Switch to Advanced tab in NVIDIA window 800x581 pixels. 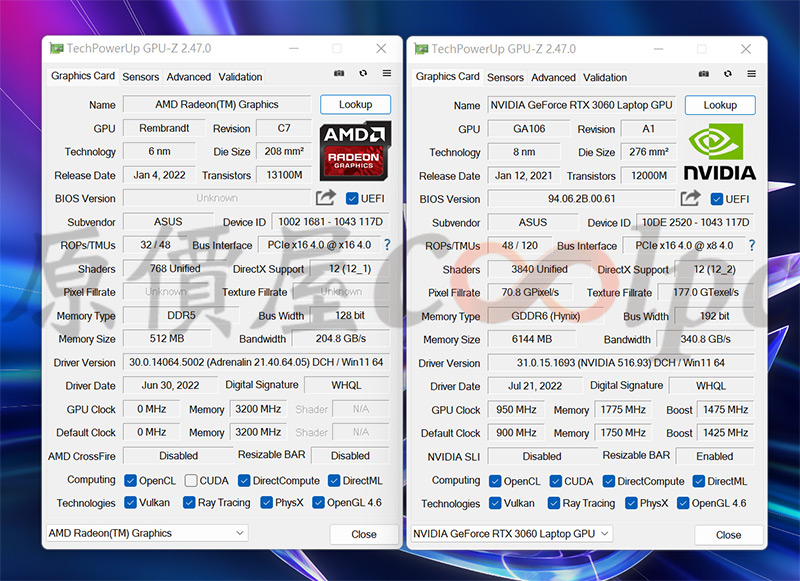point(553,78)
